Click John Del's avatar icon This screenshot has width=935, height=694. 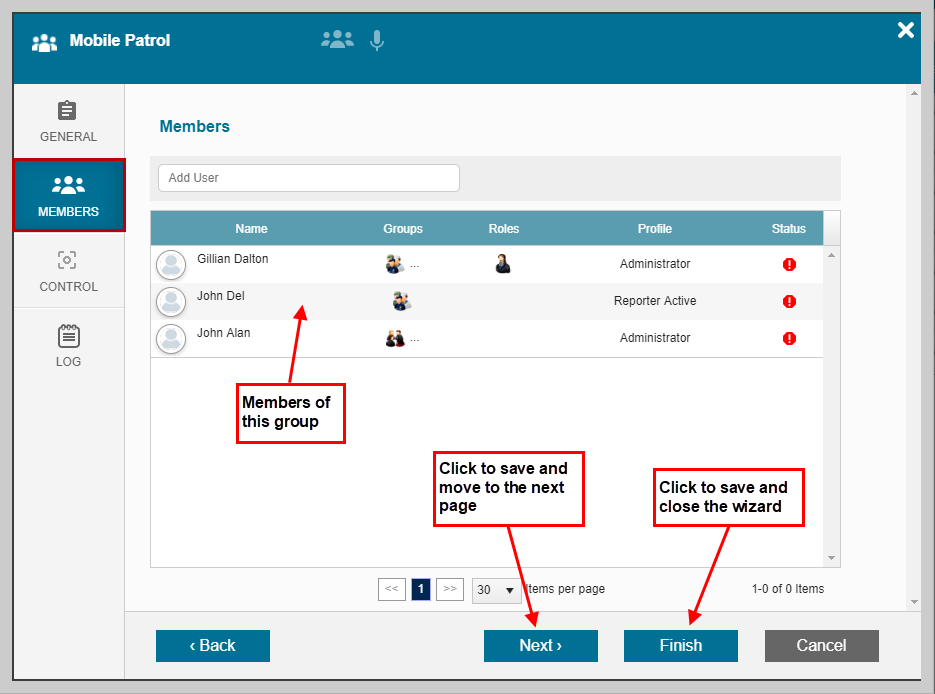171,302
